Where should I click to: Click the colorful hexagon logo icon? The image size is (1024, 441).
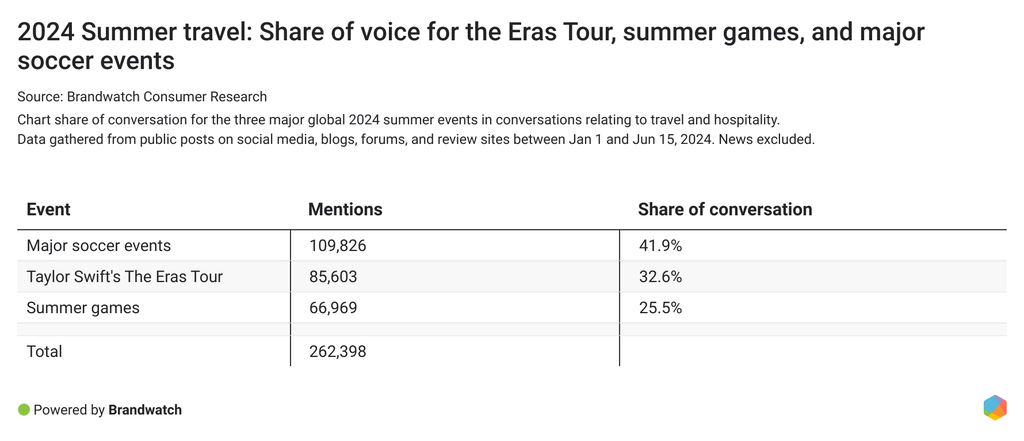[x=995, y=408]
